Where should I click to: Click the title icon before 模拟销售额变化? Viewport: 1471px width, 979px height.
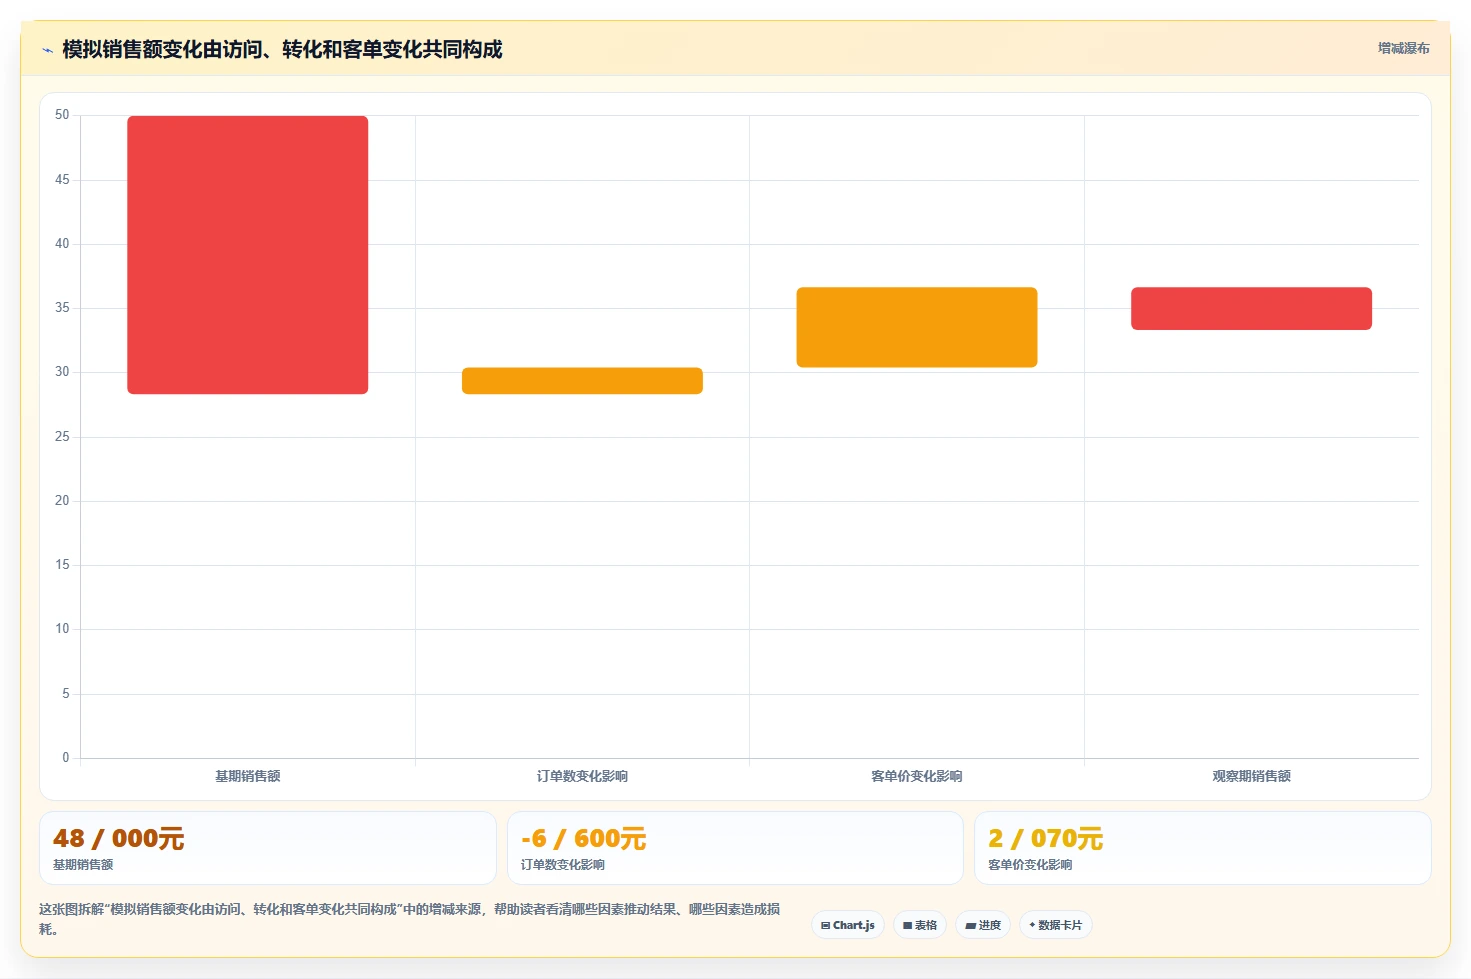click(47, 50)
